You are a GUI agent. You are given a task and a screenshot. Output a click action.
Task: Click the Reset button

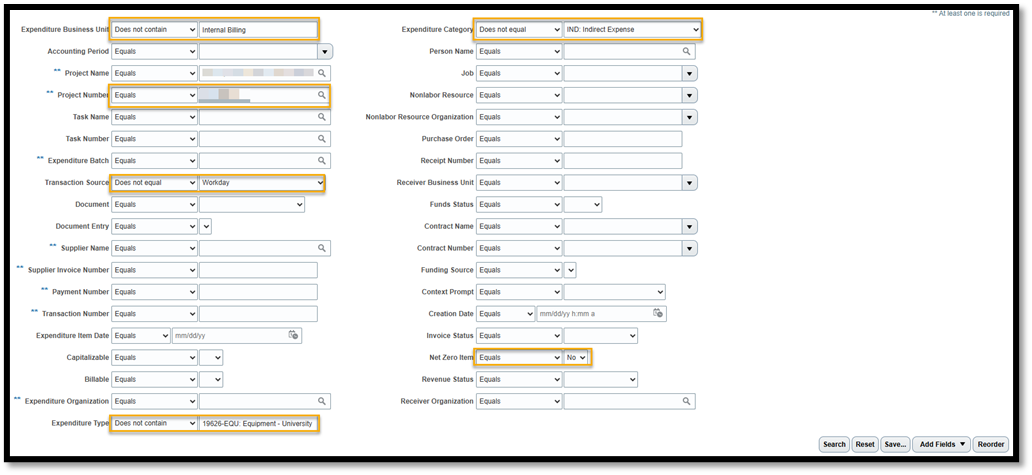pos(864,444)
